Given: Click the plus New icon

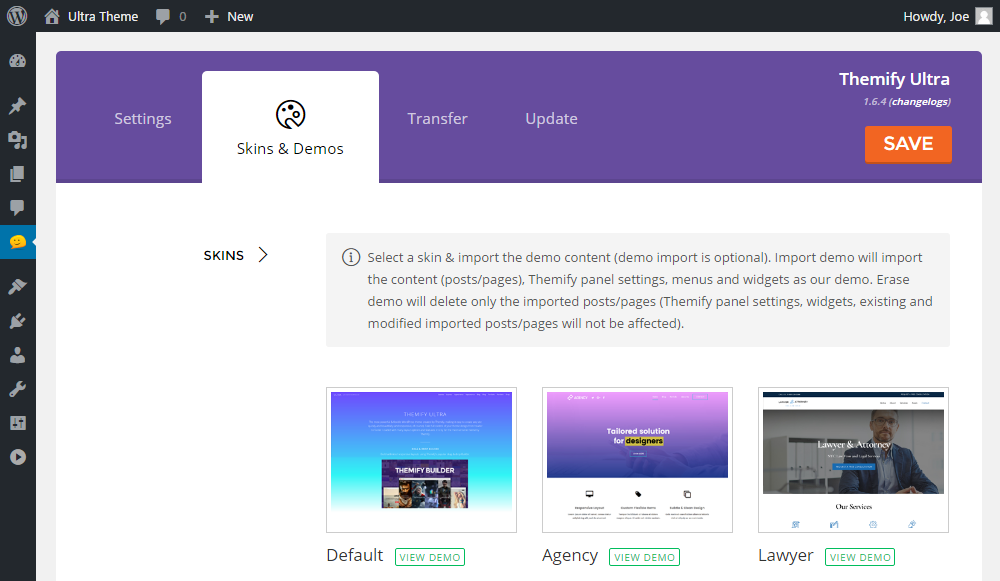Looking at the screenshot, I should [212, 17].
